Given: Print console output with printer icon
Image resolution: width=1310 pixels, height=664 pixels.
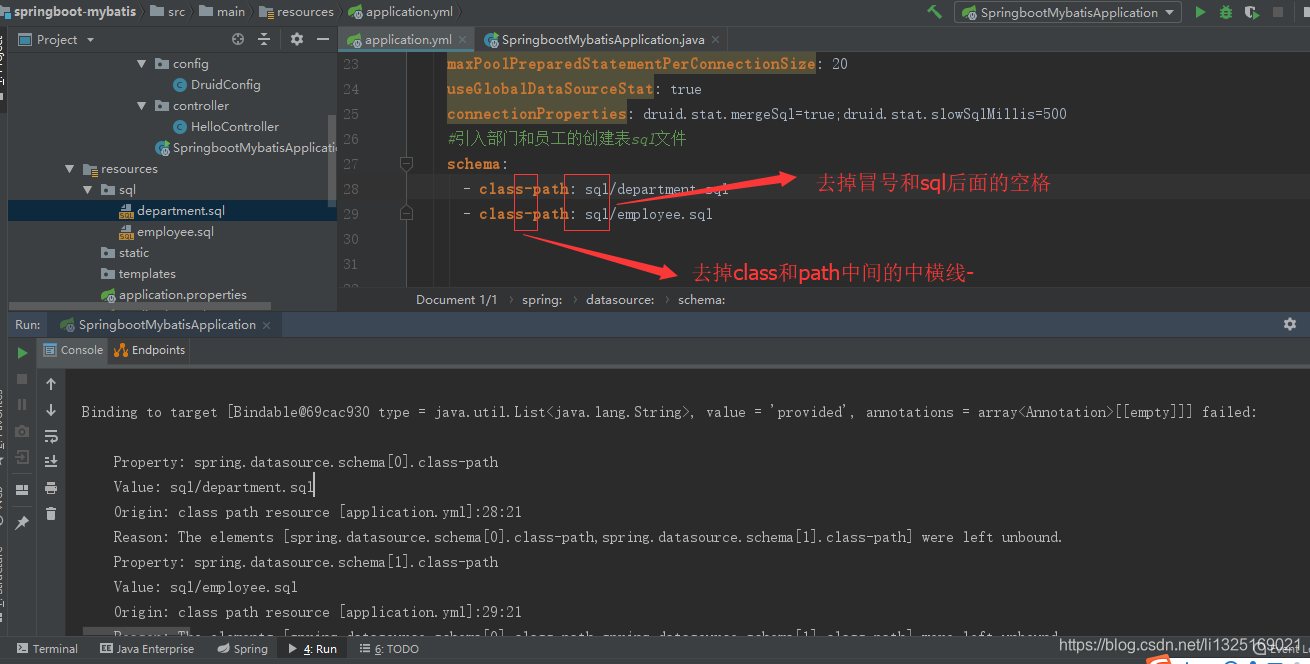Looking at the screenshot, I should tap(51, 488).
